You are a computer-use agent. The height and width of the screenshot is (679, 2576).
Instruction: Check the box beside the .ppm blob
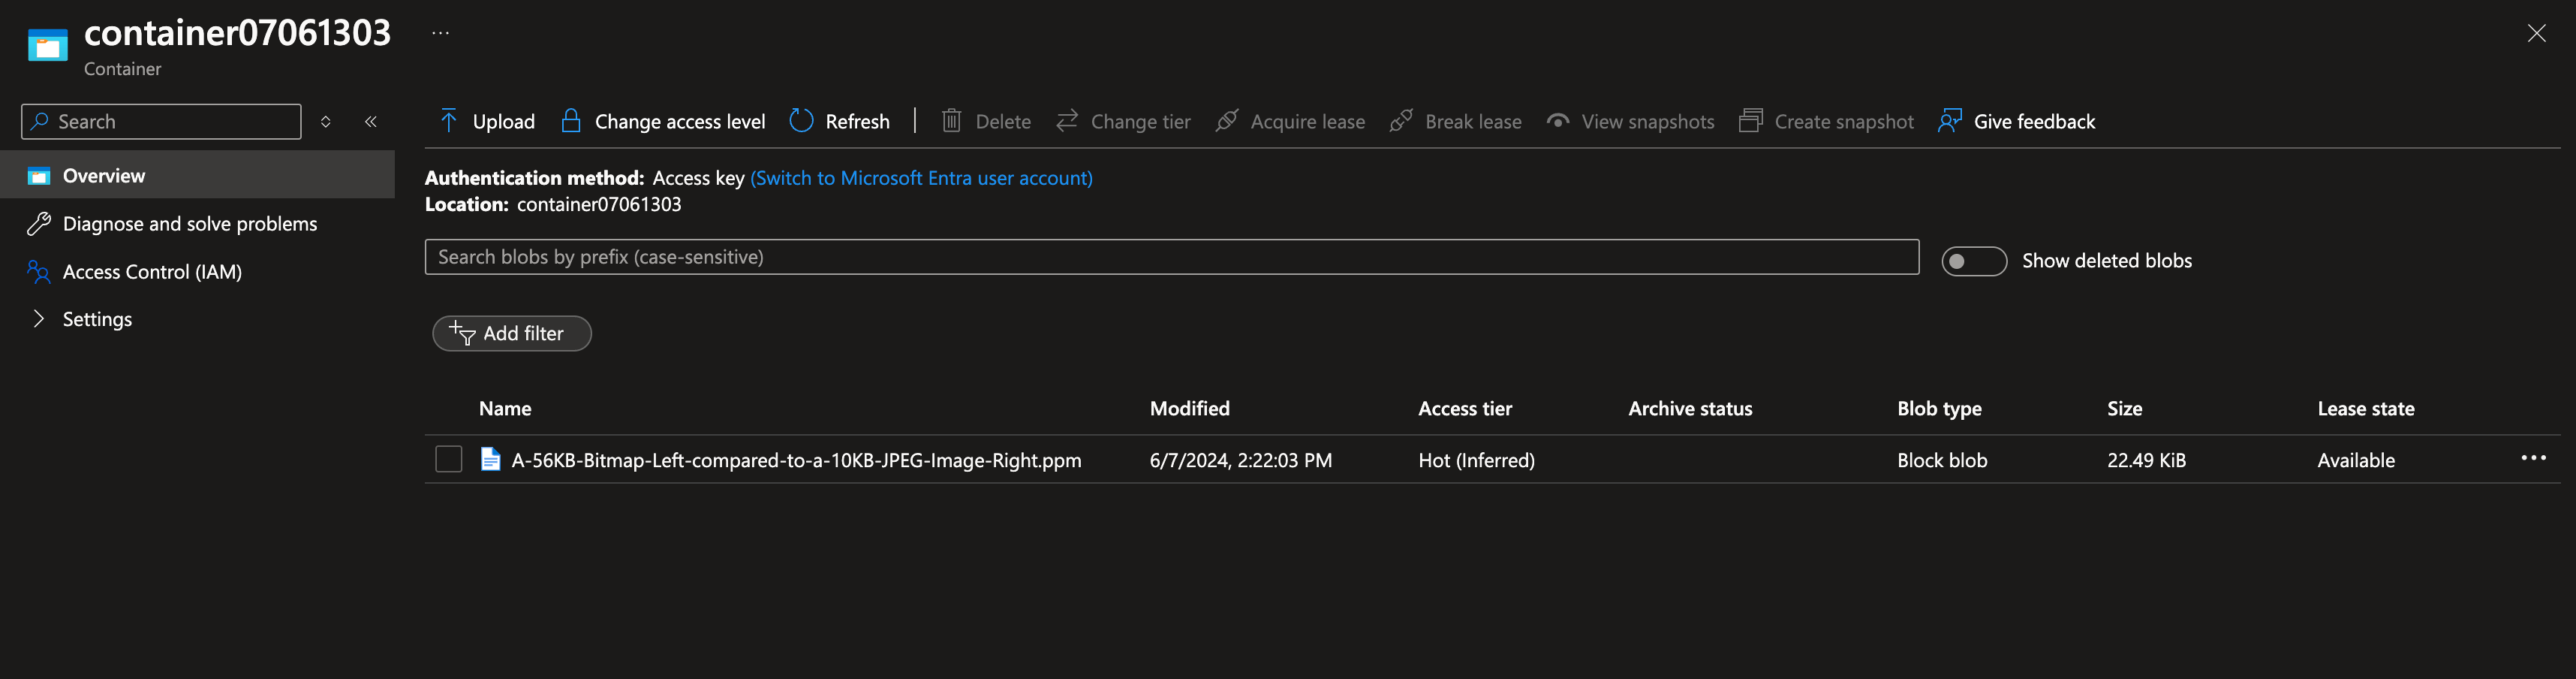tap(448, 459)
